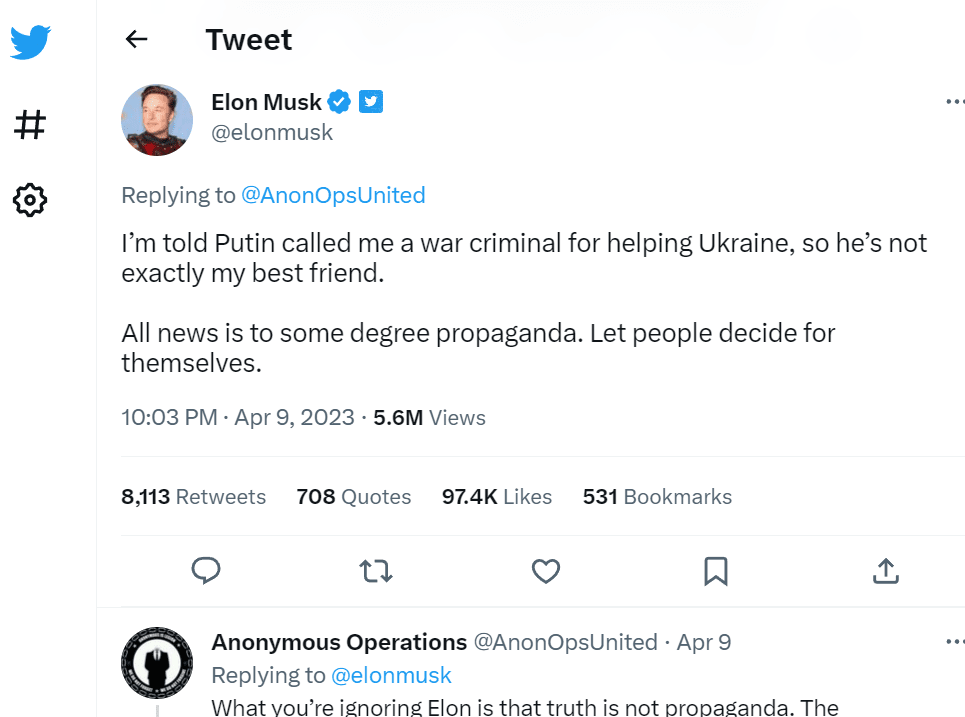Screen dimensions: 965x717
Task: Click the blue verified checkmark badge
Action: pyautogui.click(x=340, y=102)
